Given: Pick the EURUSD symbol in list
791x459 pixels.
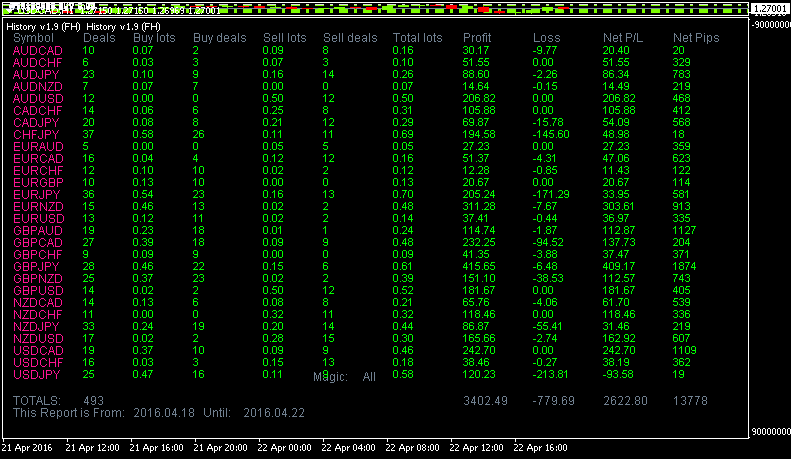Looking at the screenshot, I should coord(34,218).
